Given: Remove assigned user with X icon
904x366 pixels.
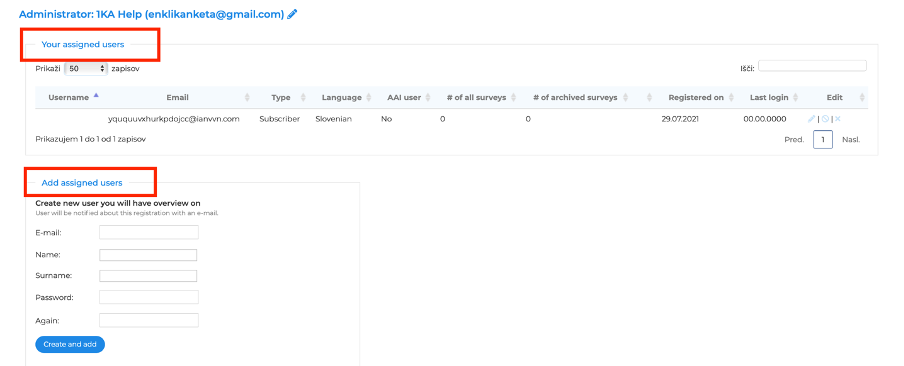Looking at the screenshot, I should pos(838,119).
